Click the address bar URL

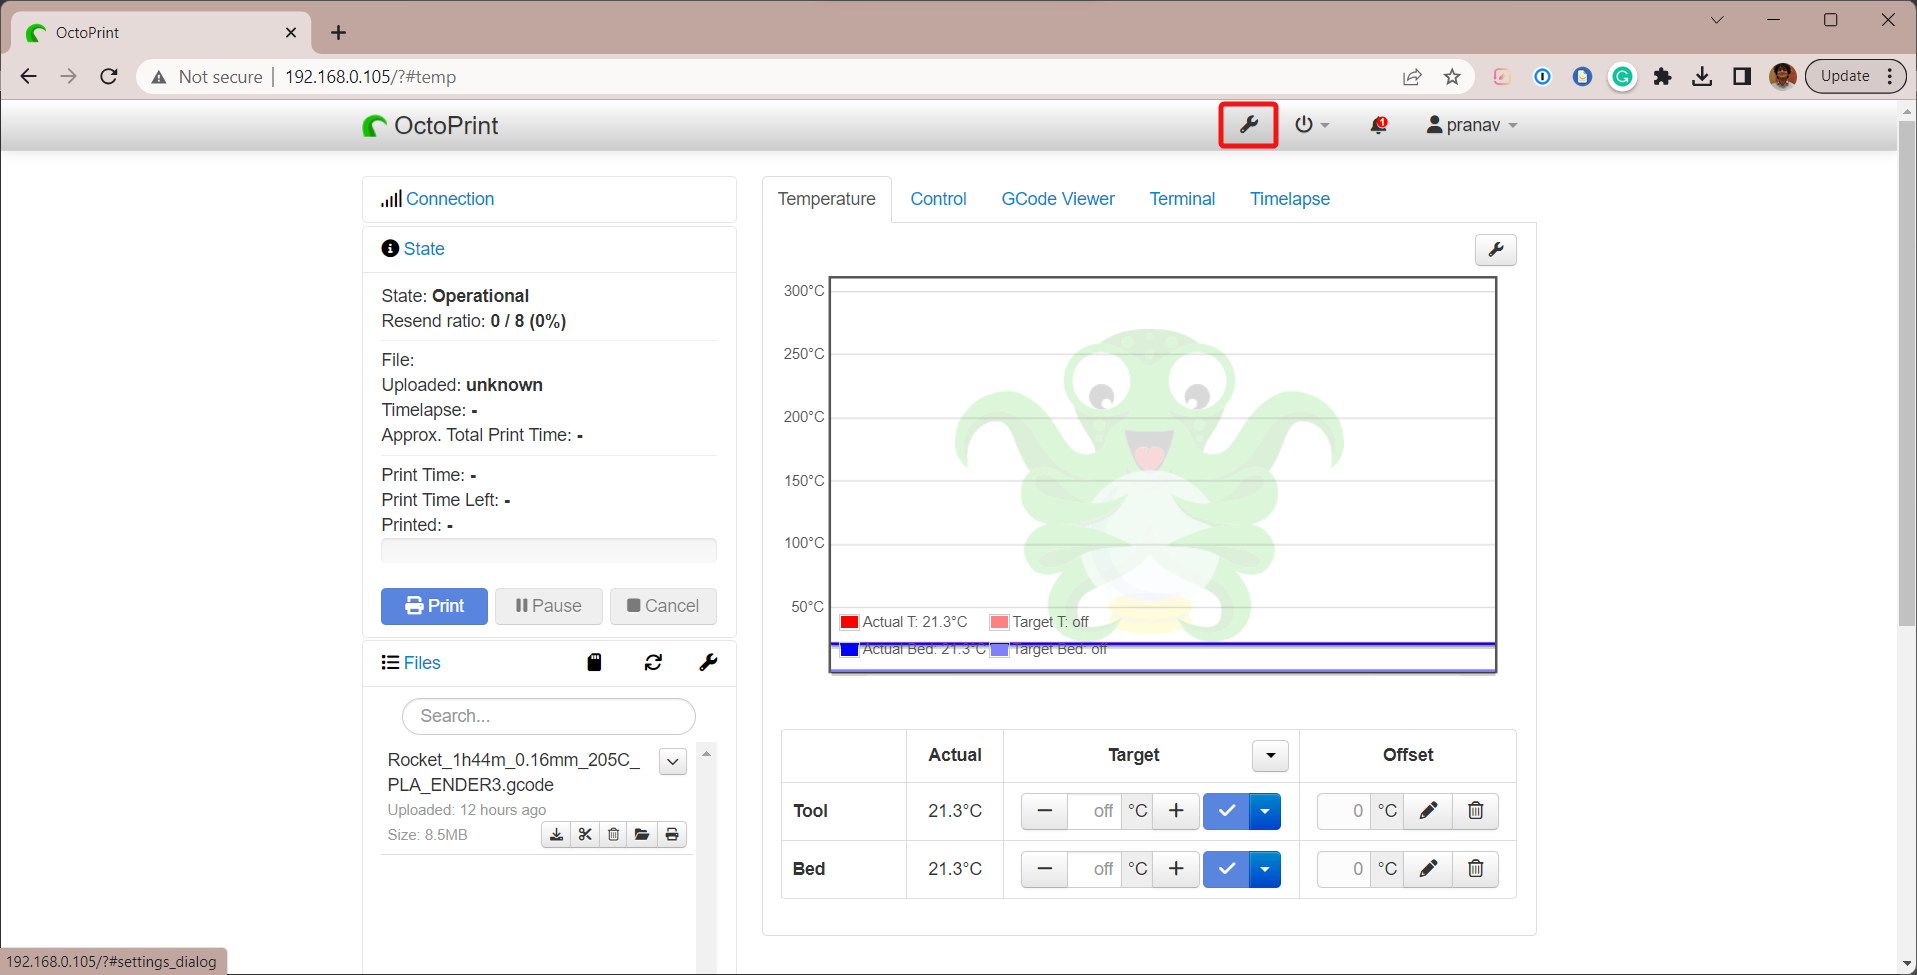tap(370, 77)
